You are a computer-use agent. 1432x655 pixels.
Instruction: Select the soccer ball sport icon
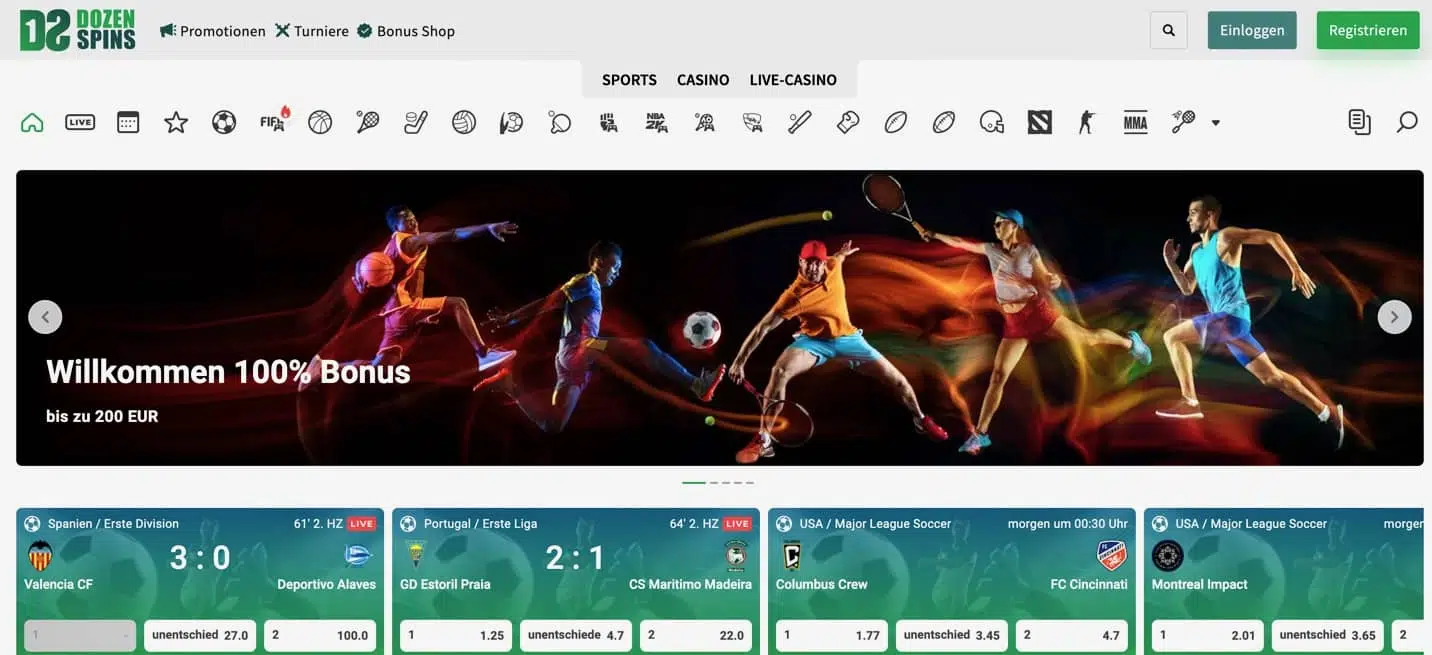[224, 122]
